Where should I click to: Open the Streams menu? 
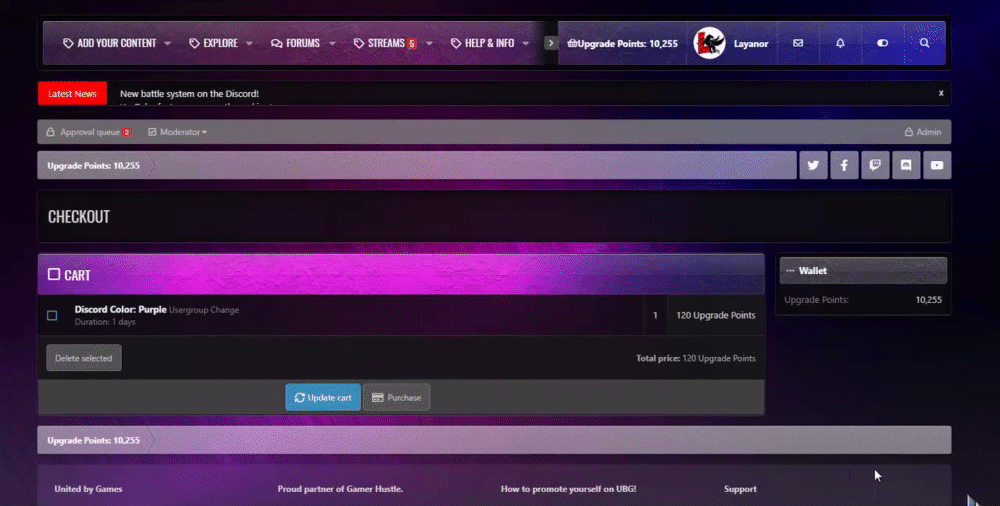tap(385, 43)
